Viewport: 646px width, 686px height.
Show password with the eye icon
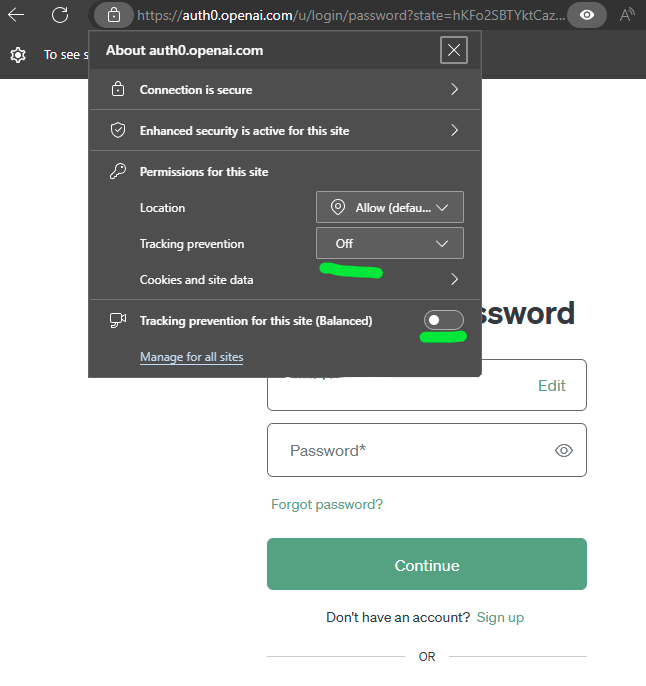(564, 450)
